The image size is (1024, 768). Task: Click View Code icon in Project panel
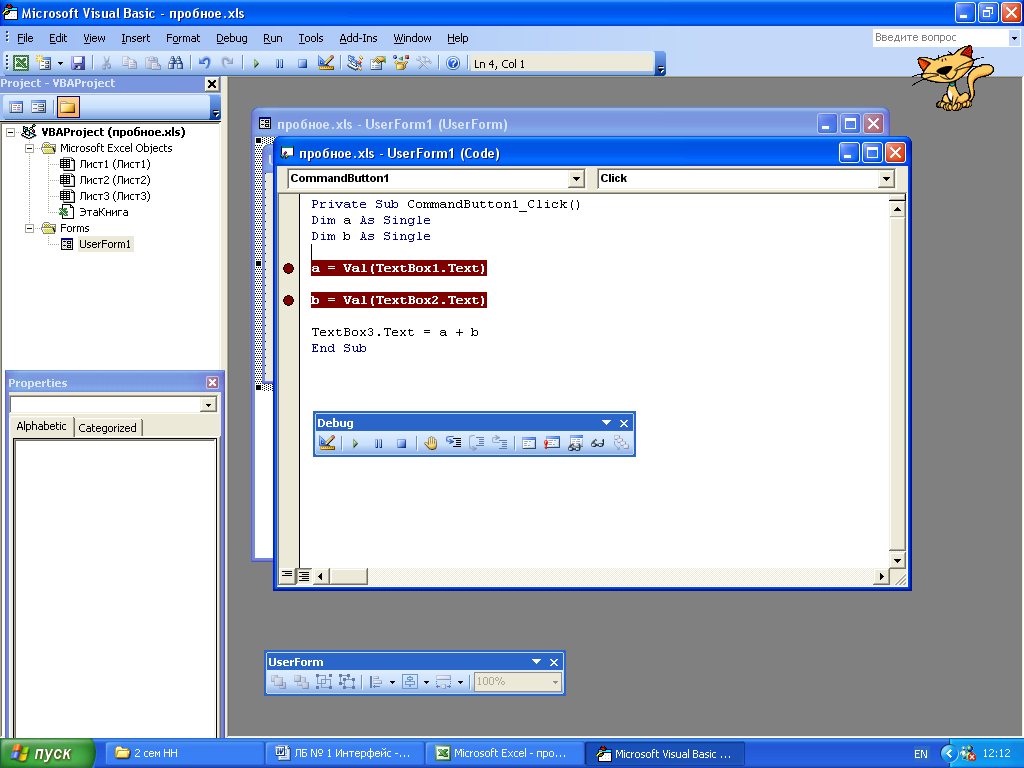click(x=16, y=107)
